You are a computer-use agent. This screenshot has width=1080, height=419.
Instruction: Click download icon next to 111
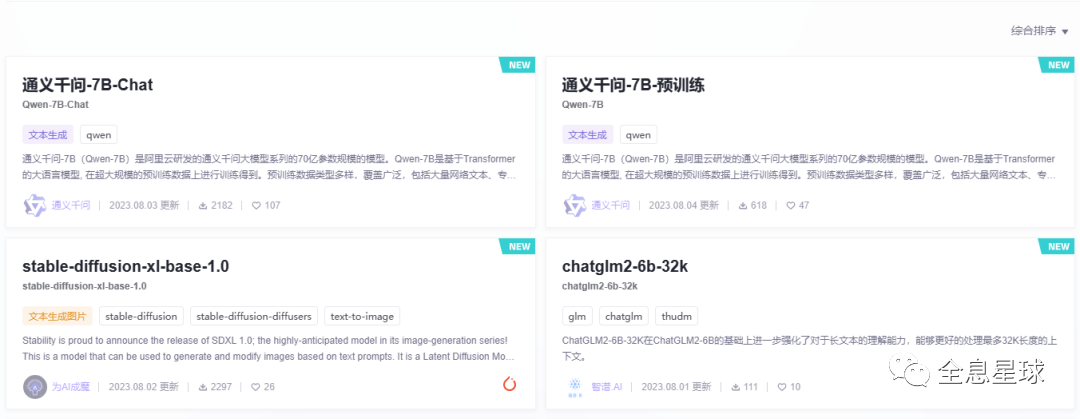(x=736, y=387)
